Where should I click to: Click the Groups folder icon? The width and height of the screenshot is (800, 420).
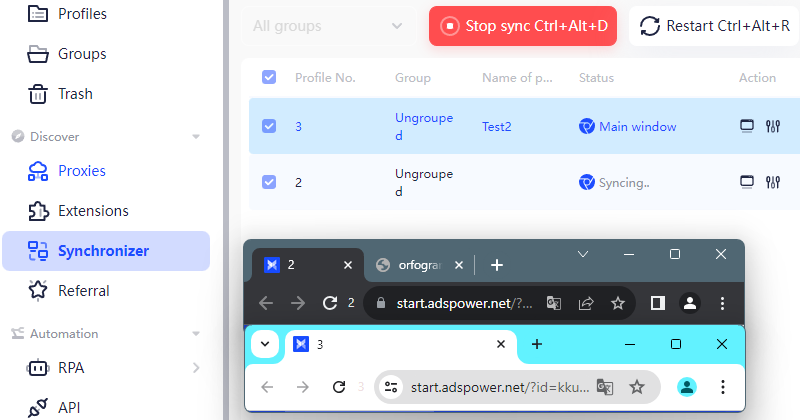click(x=38, y=54)
